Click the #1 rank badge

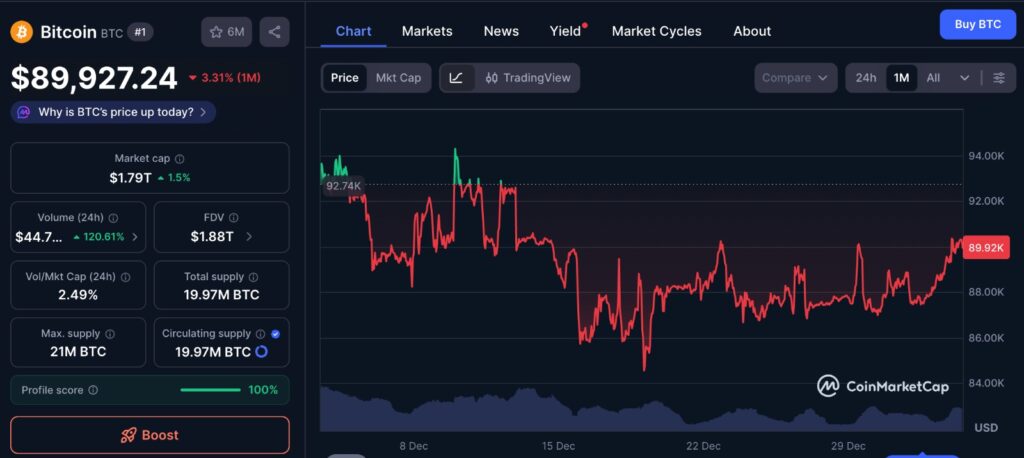click(x=140, y=31)
